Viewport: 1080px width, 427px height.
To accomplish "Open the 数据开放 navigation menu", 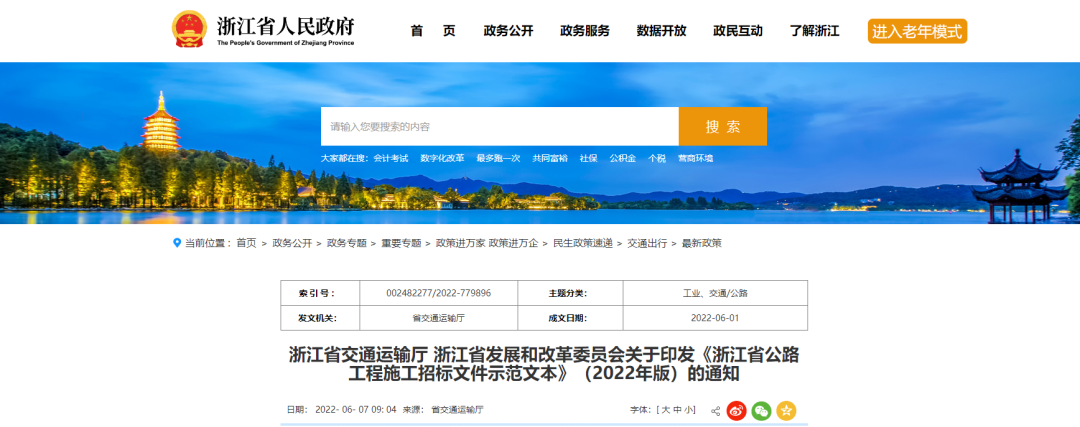I will click(x=661, y=31).
